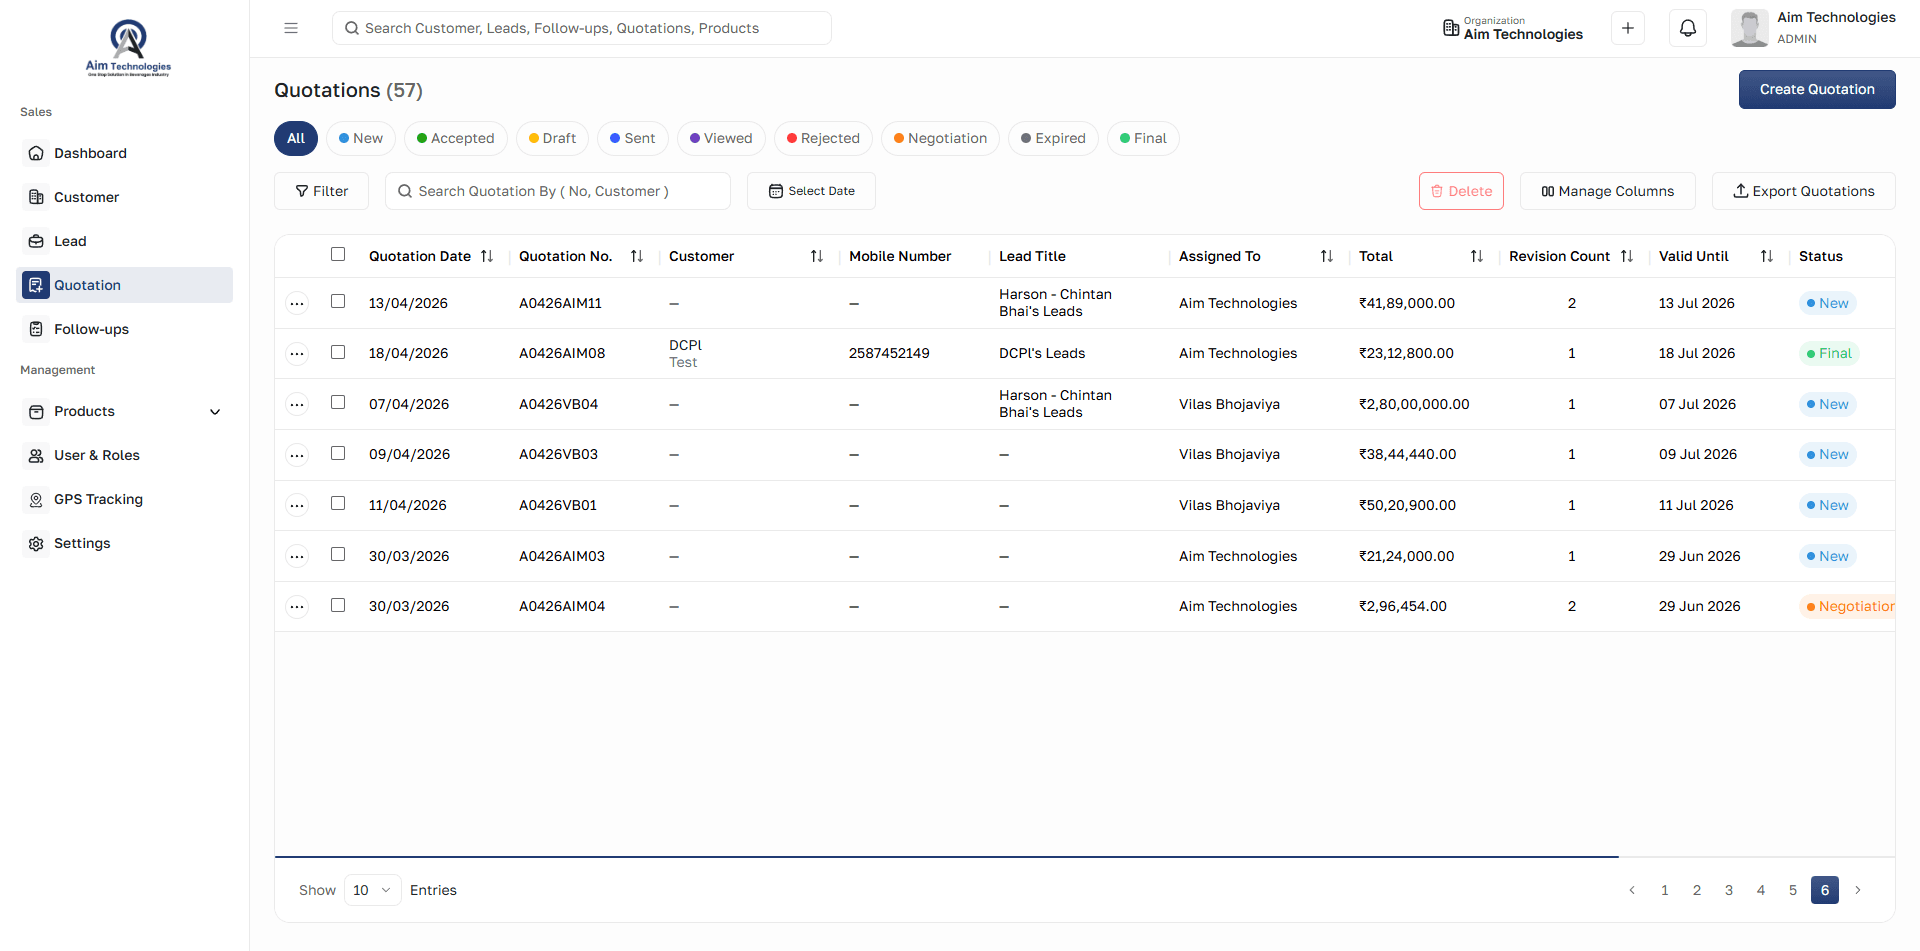Open the Filter options
This screenshot has height=951, width=1920.
pyautogui.click(x=322, y=191)
